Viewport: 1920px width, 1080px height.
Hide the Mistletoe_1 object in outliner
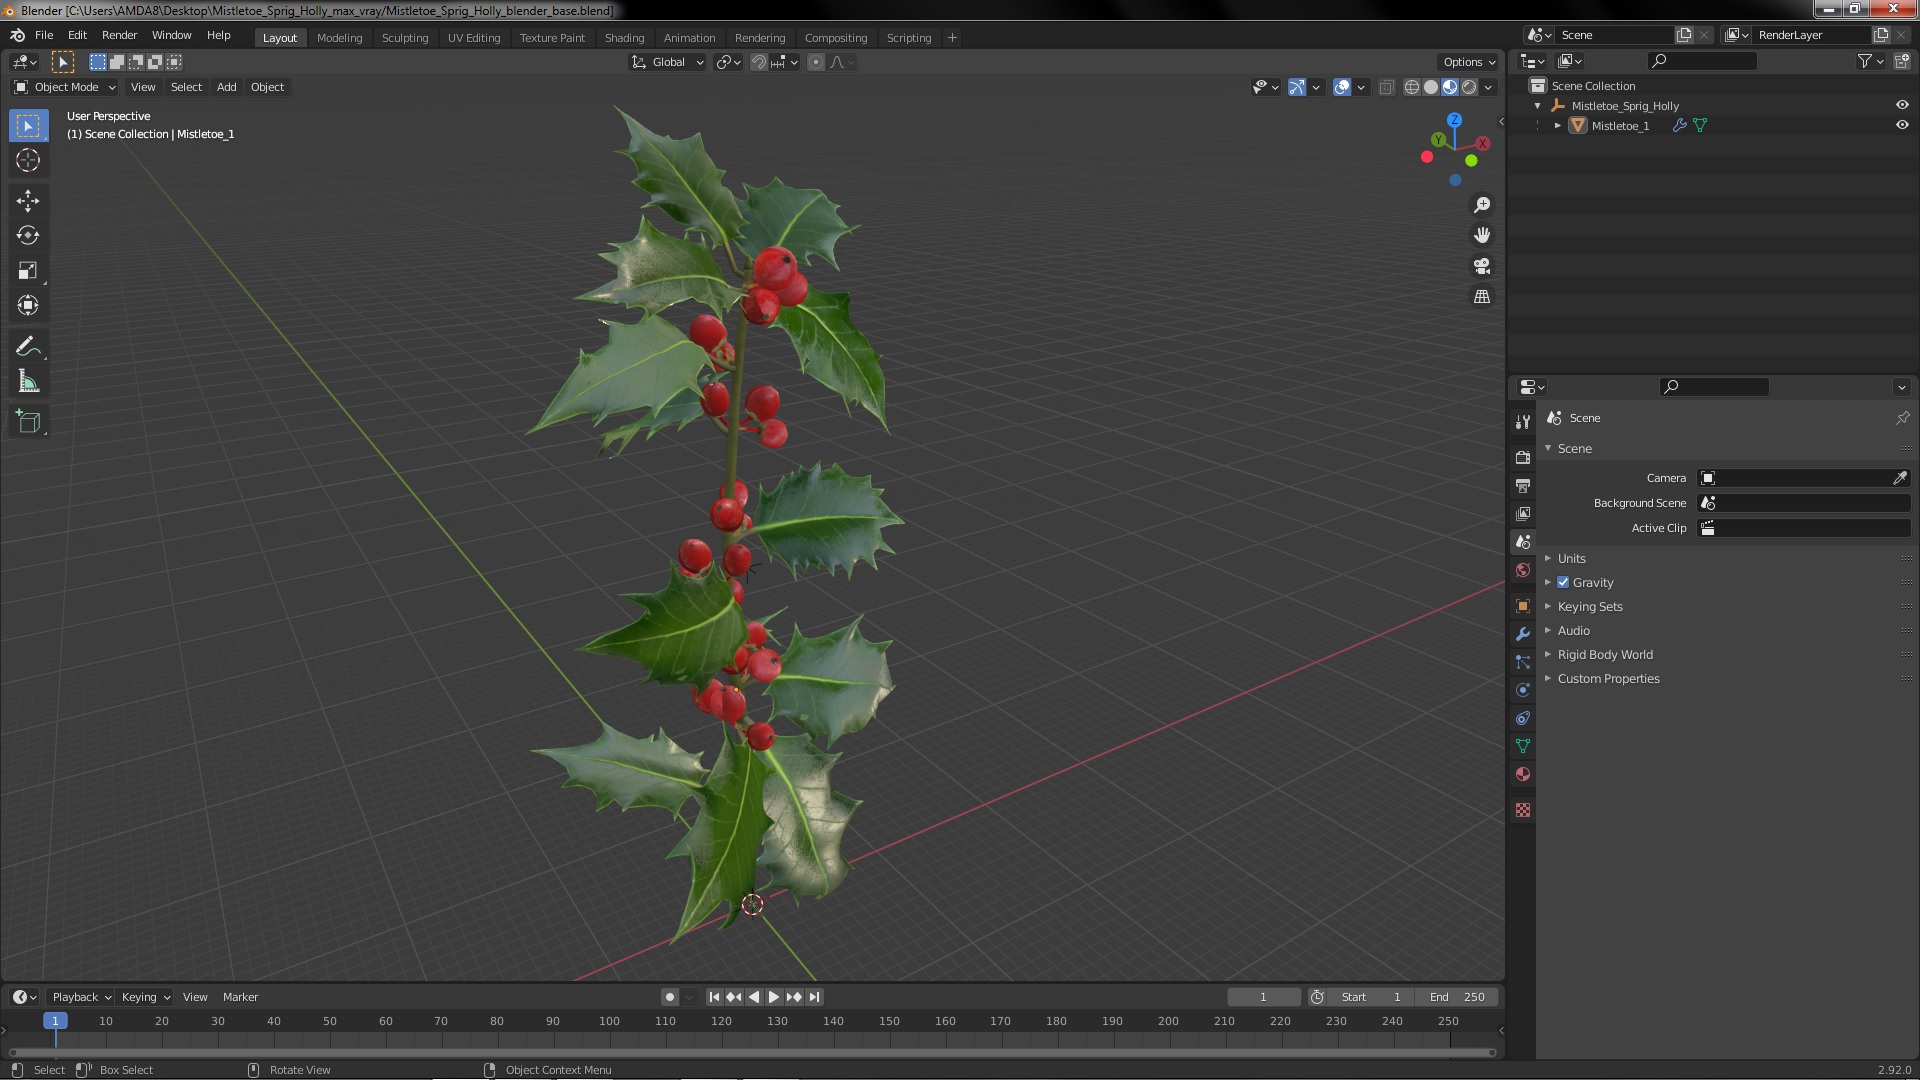tap(1902, 125)
